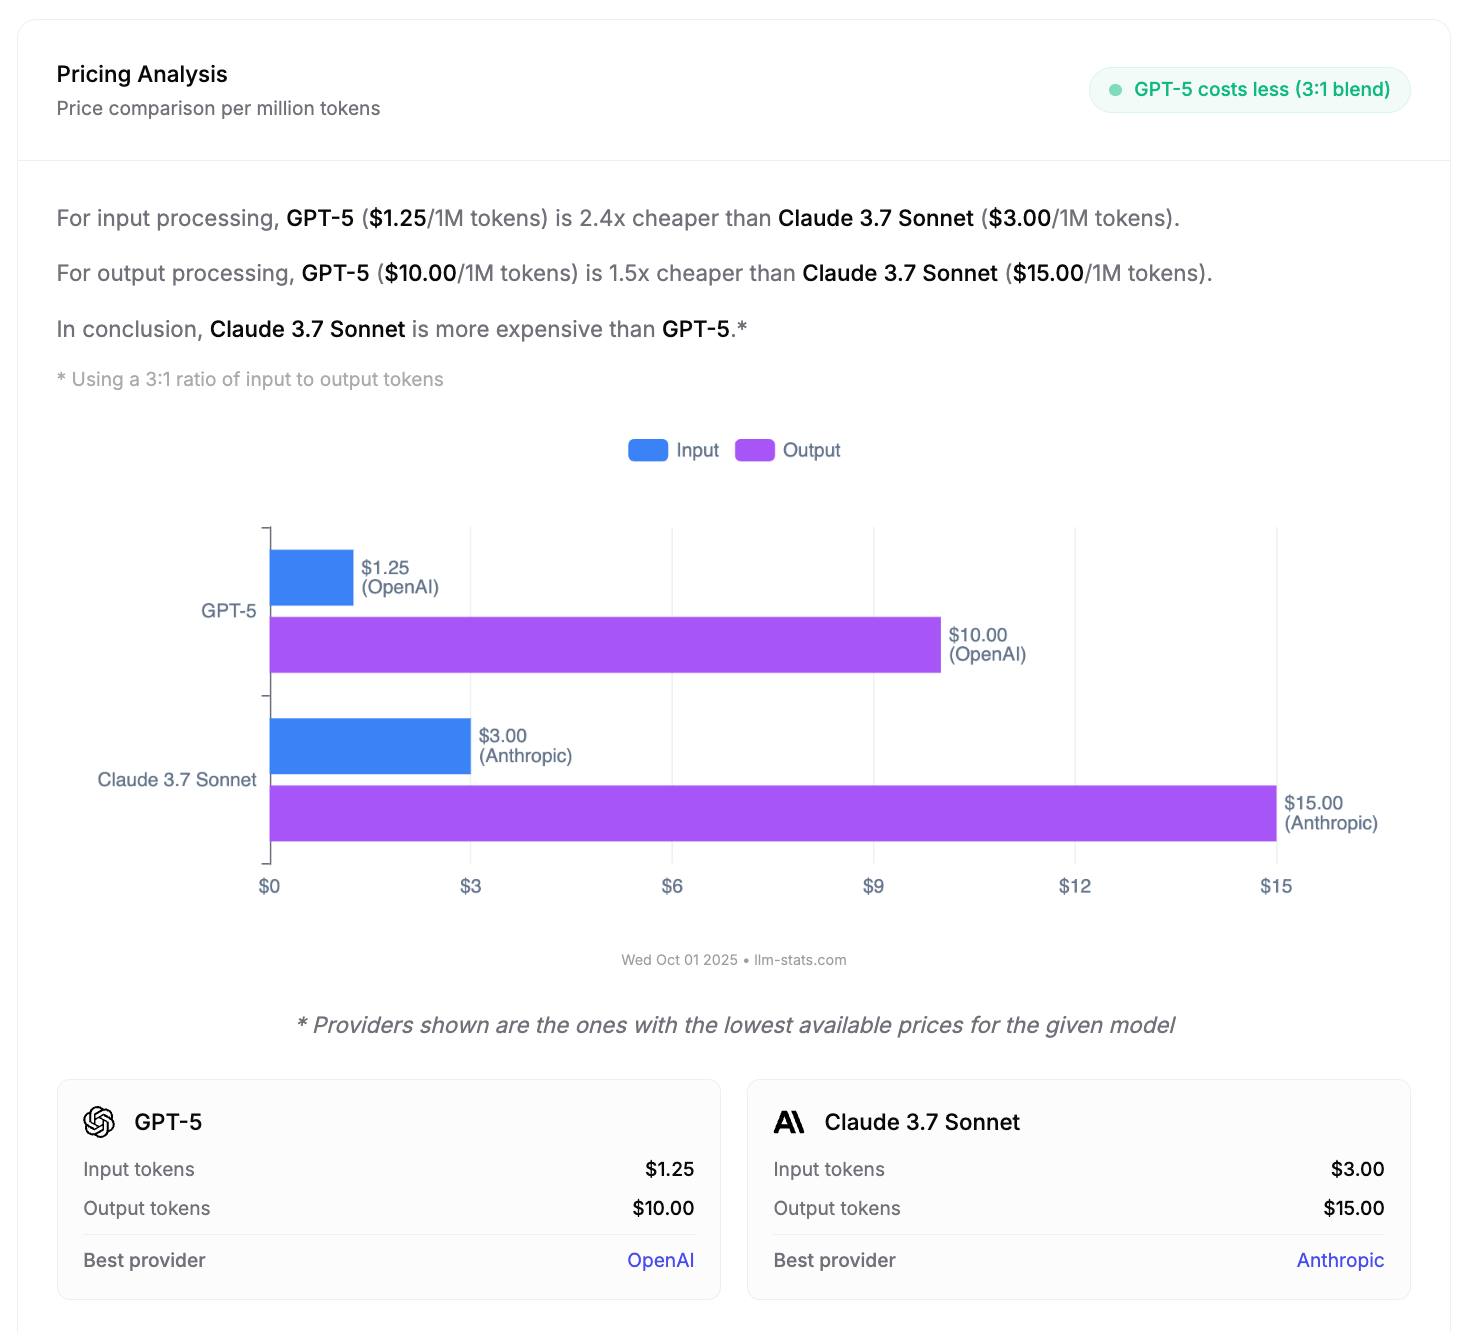Click the OpenAI logo icon beside GPT-5

point(99,1122)
